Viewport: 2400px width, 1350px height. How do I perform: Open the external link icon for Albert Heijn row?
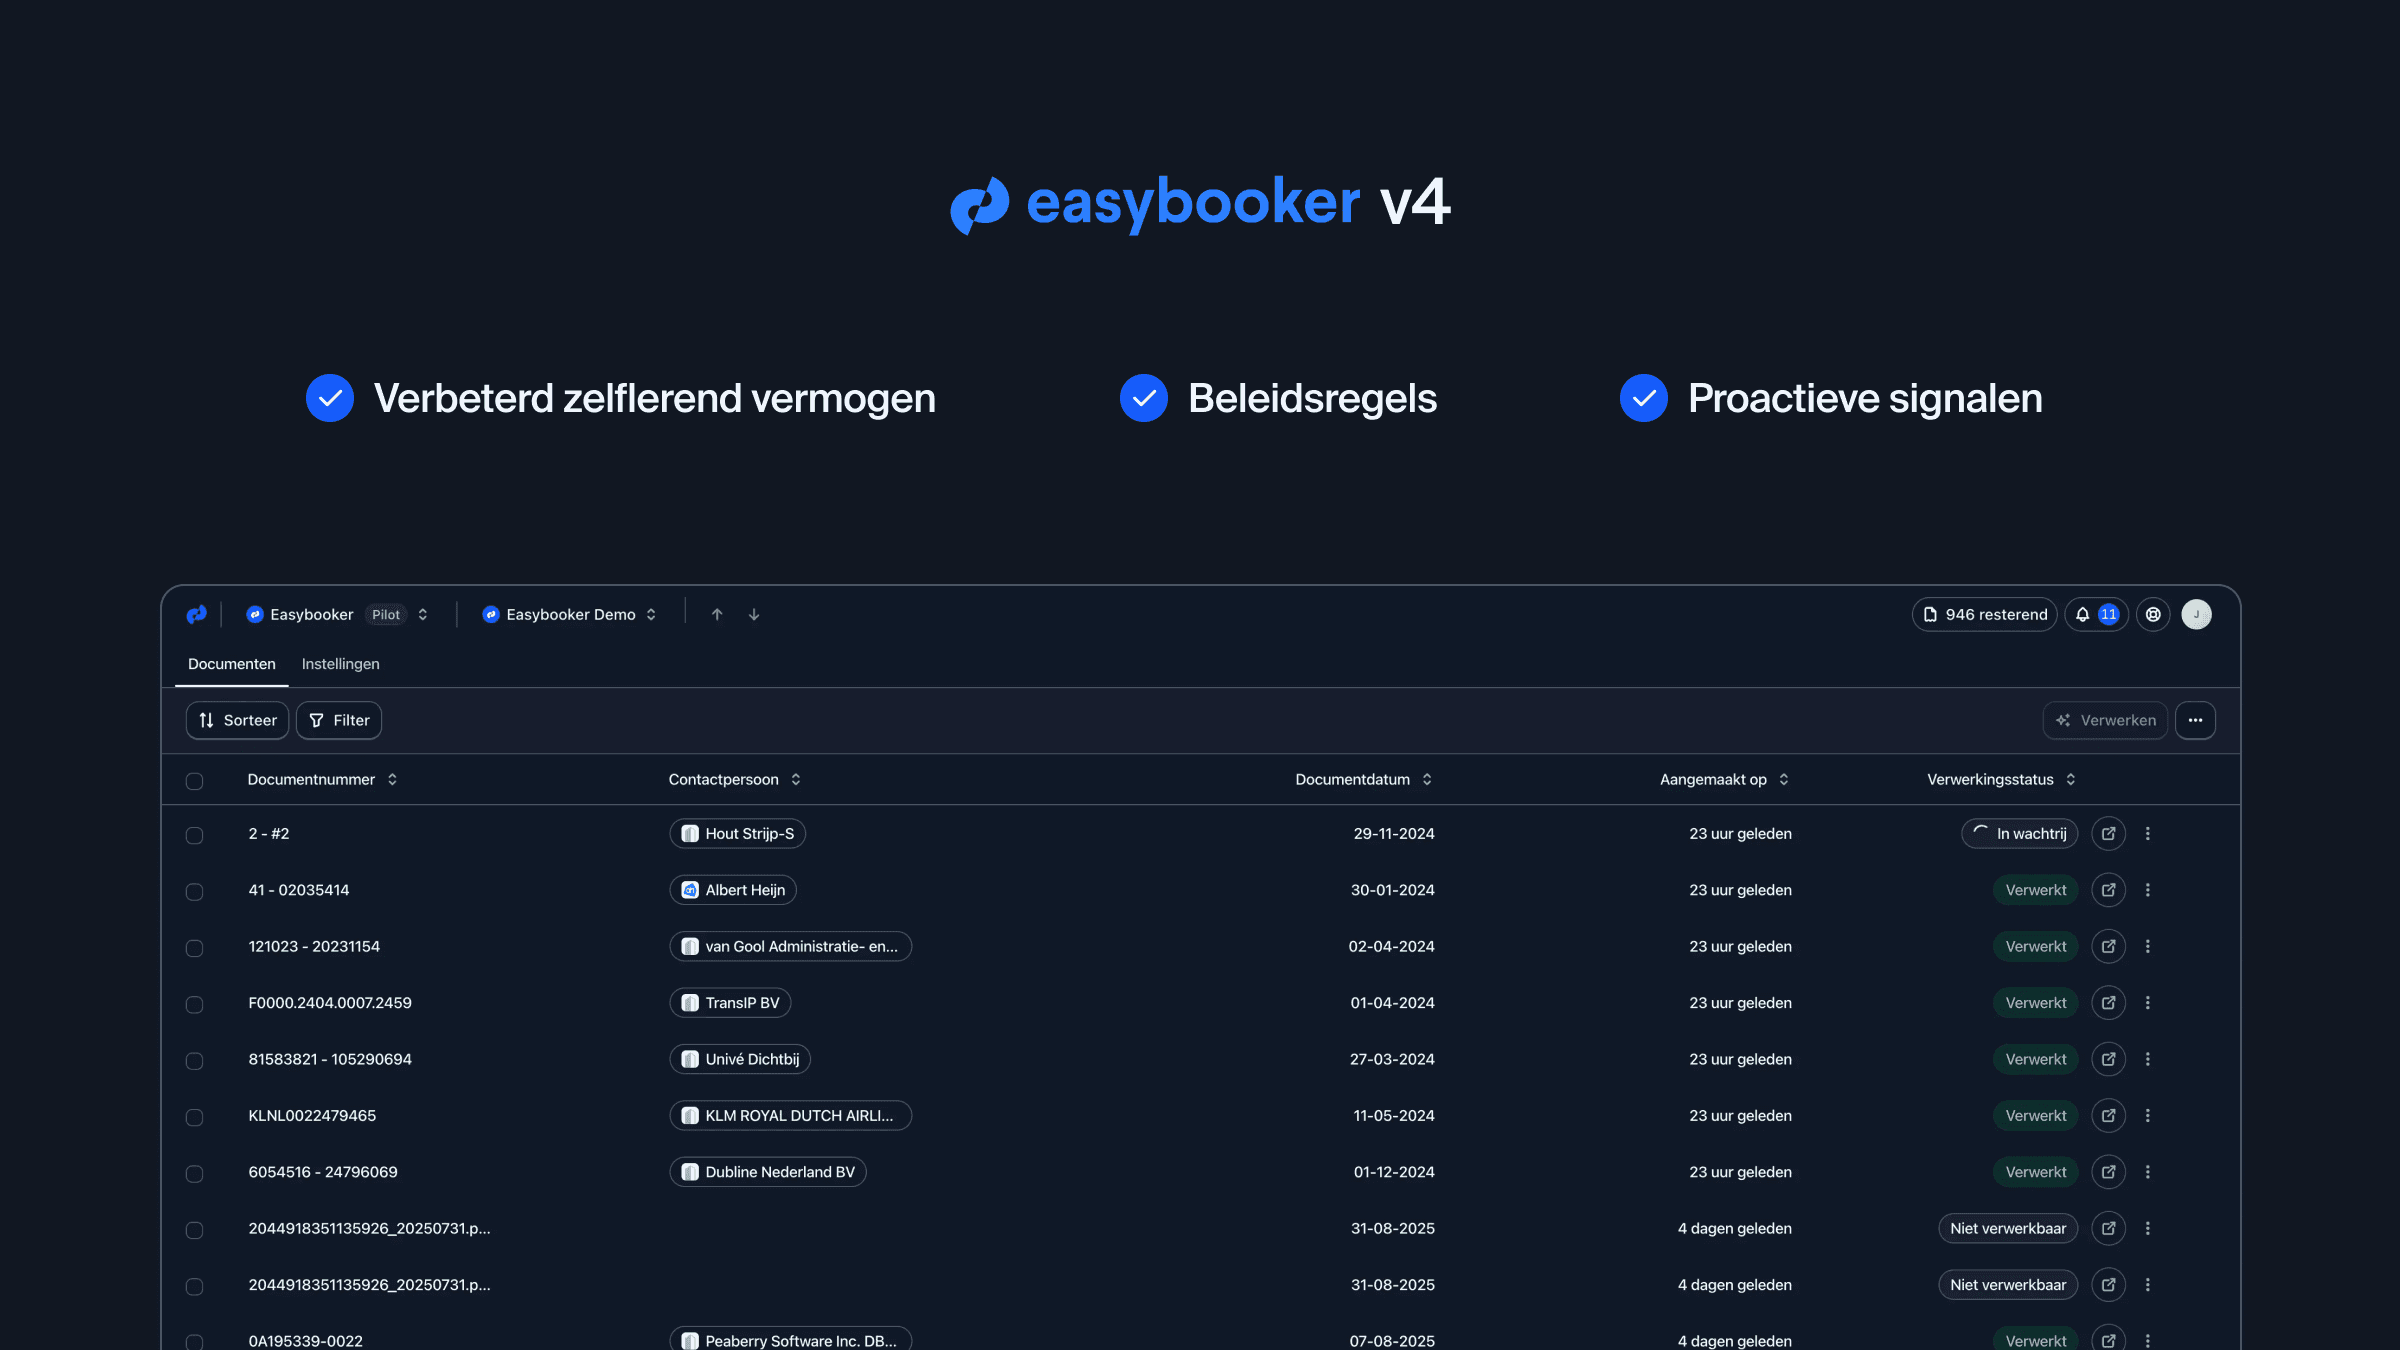(x=2108, y=889)
